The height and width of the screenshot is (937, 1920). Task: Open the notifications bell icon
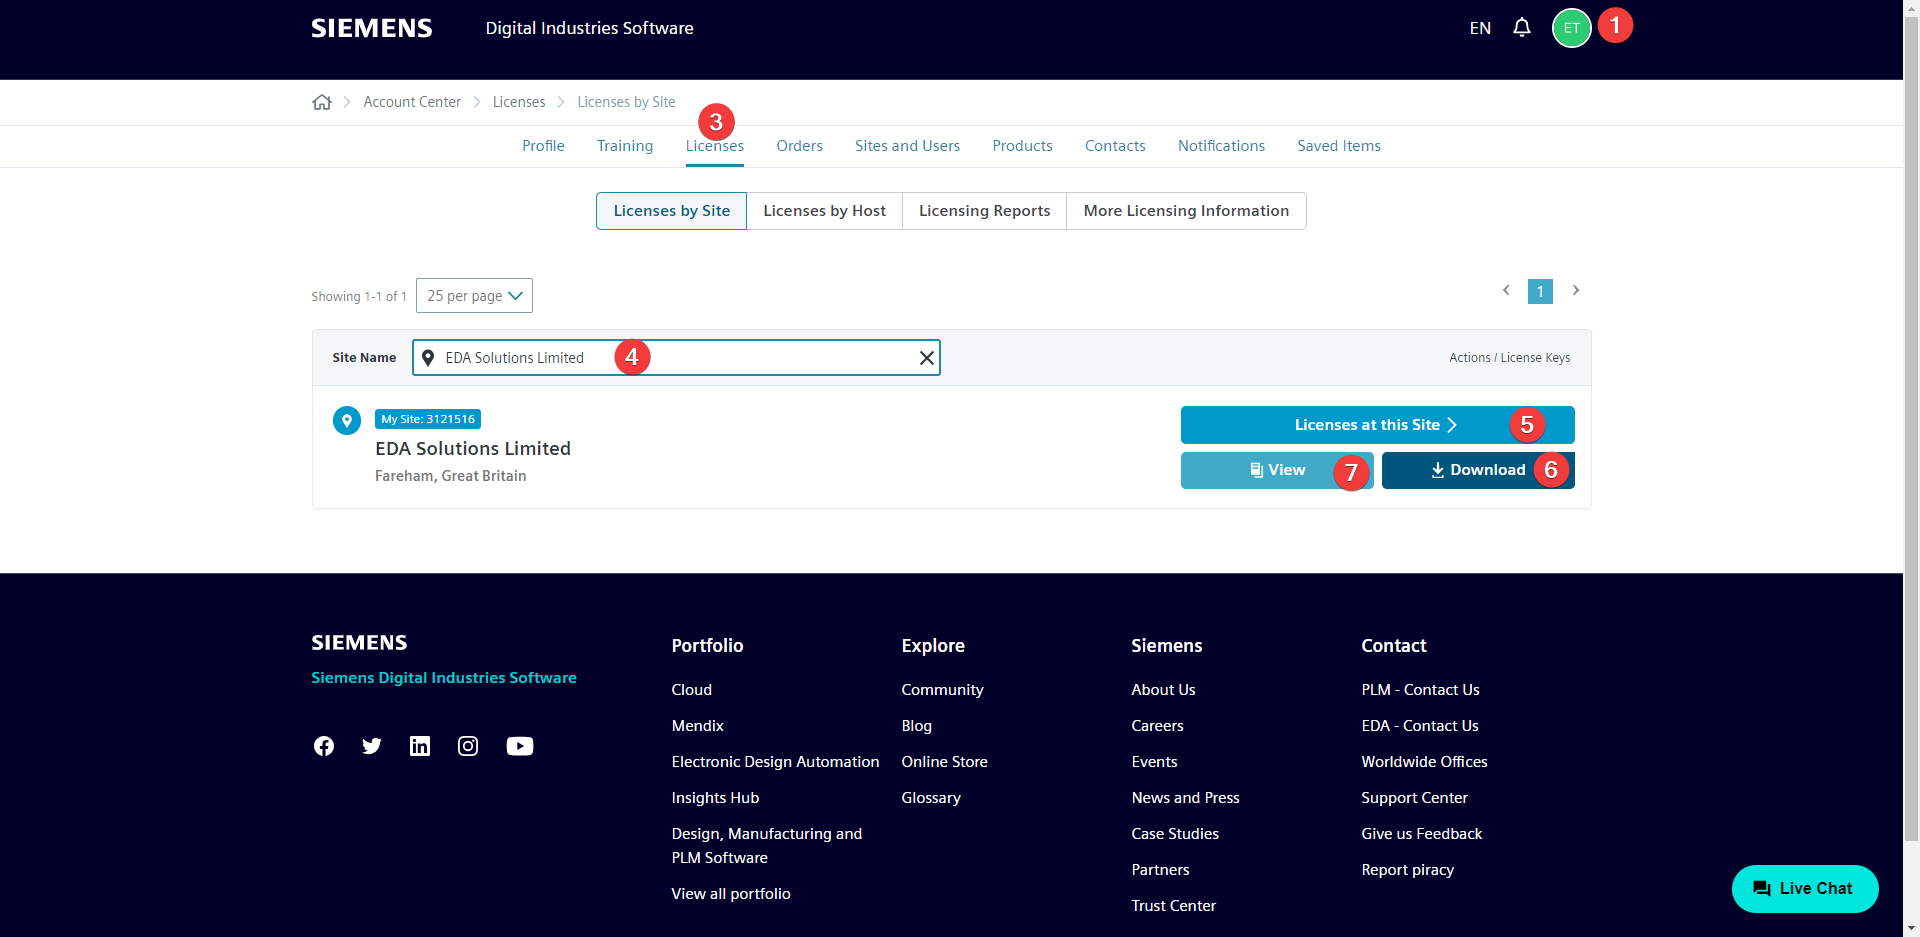click(x=1521, y=28)
